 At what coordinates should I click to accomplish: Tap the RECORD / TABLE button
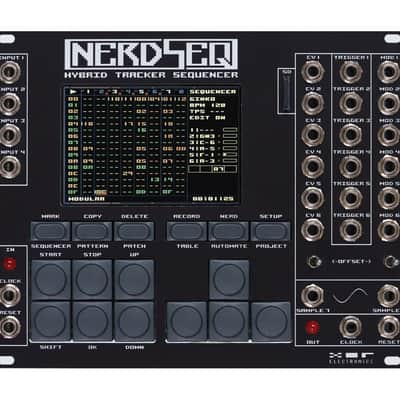(x=187, y=231)
